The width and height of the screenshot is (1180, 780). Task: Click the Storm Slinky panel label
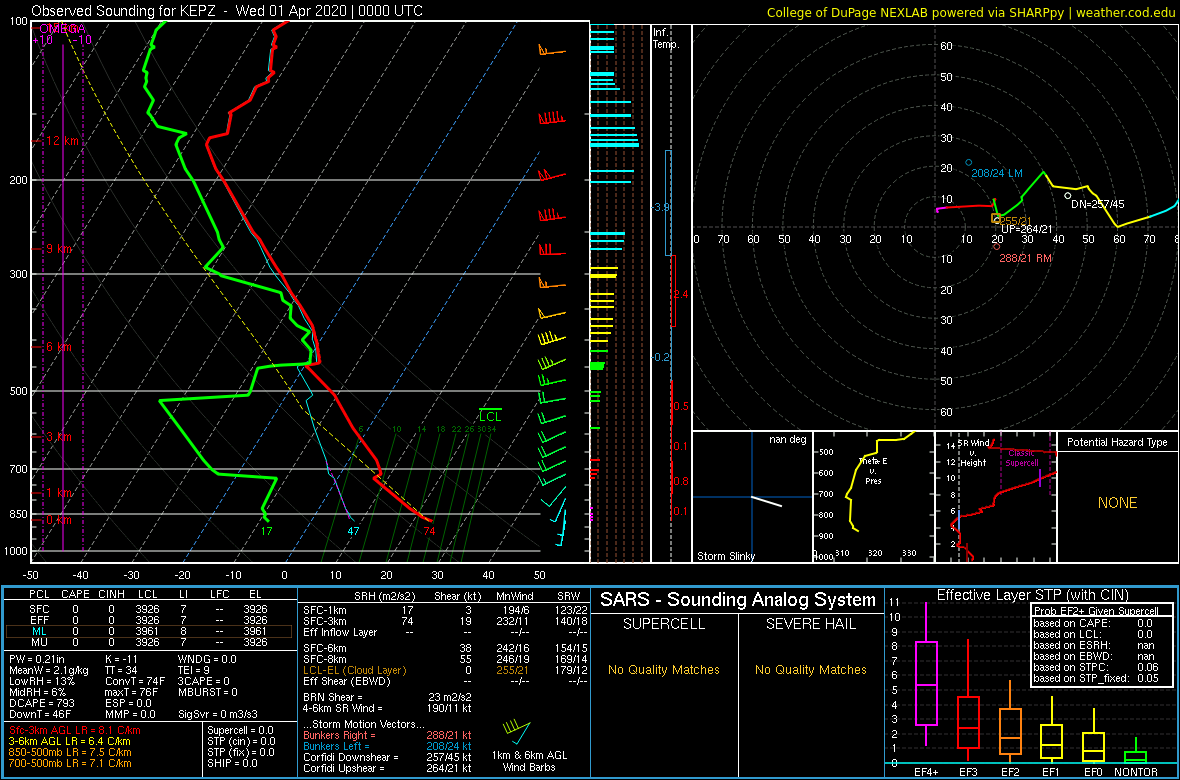click(727, 556)
